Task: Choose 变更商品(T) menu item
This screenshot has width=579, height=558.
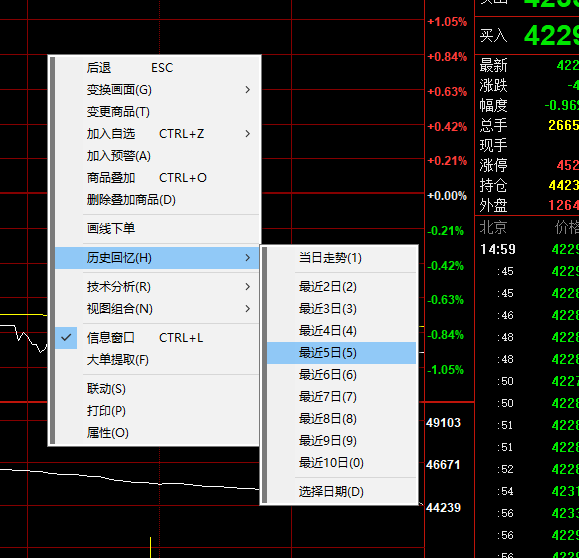Action: 157,112
